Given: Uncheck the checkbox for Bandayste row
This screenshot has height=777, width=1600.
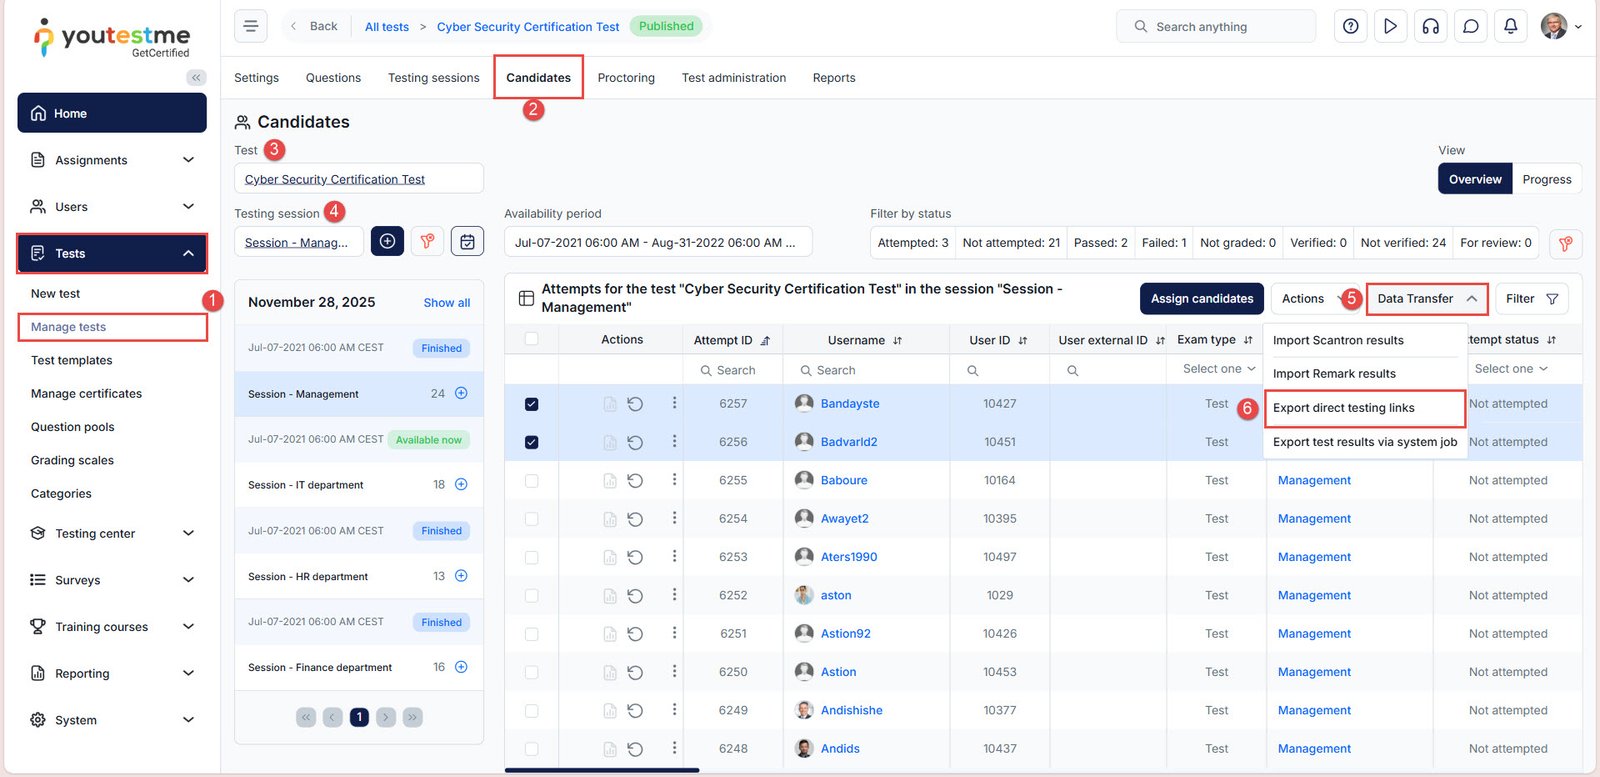Looking at the screenshot, I should pos(531,404).
